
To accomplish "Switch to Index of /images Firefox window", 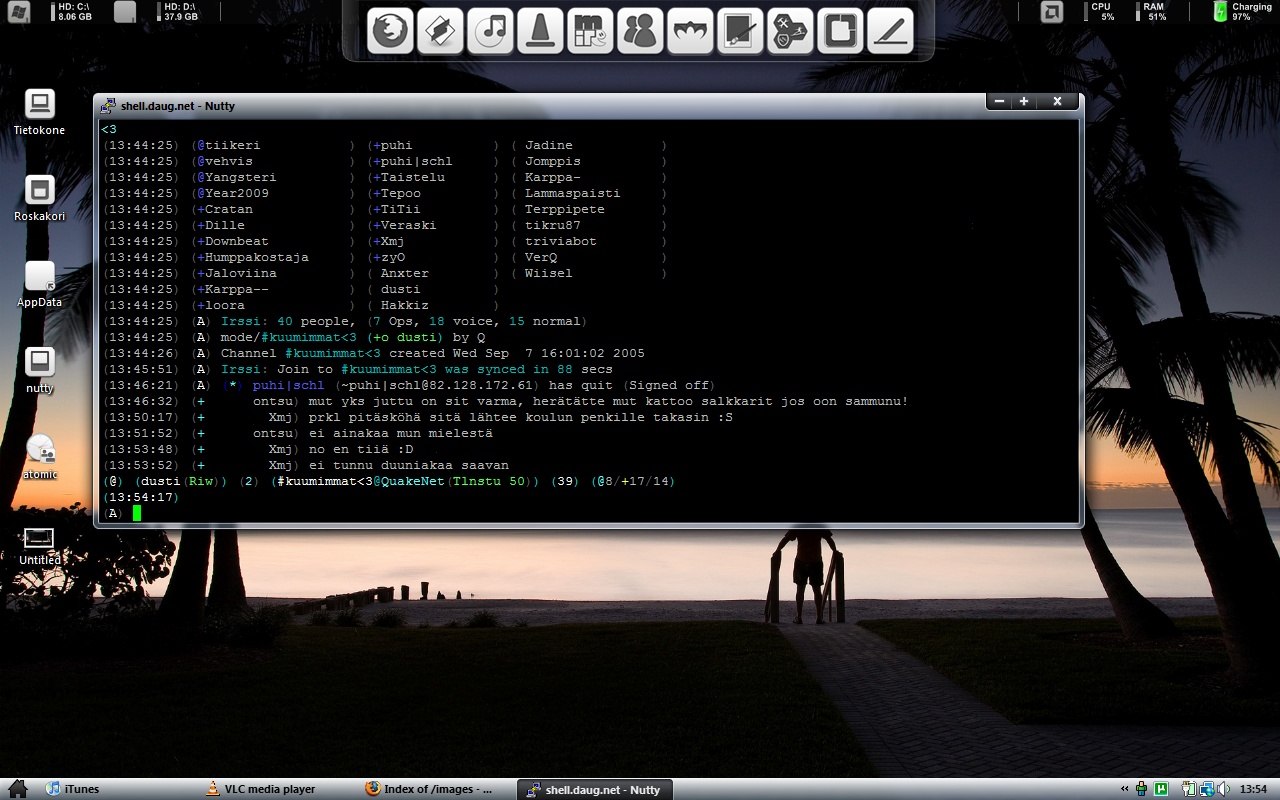I will click(x=430, y=789).
